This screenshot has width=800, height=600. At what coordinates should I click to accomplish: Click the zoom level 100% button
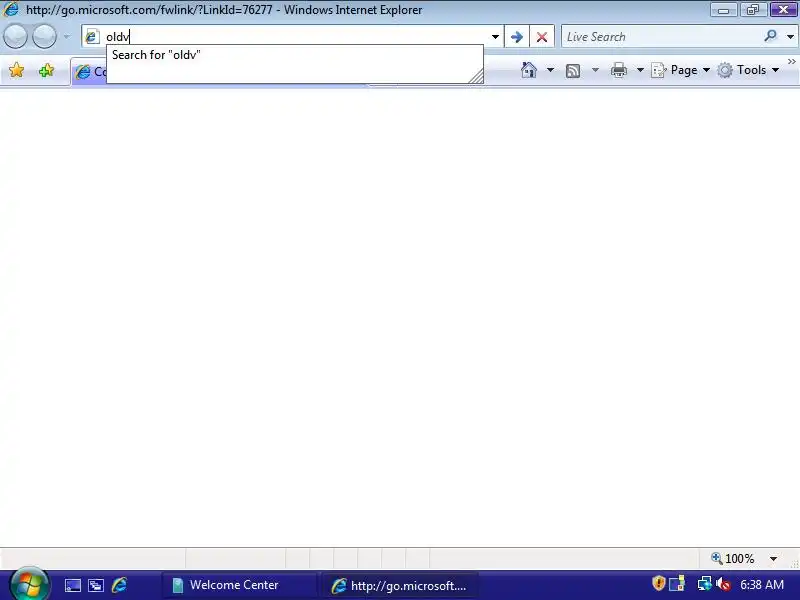tap(733, 558)
